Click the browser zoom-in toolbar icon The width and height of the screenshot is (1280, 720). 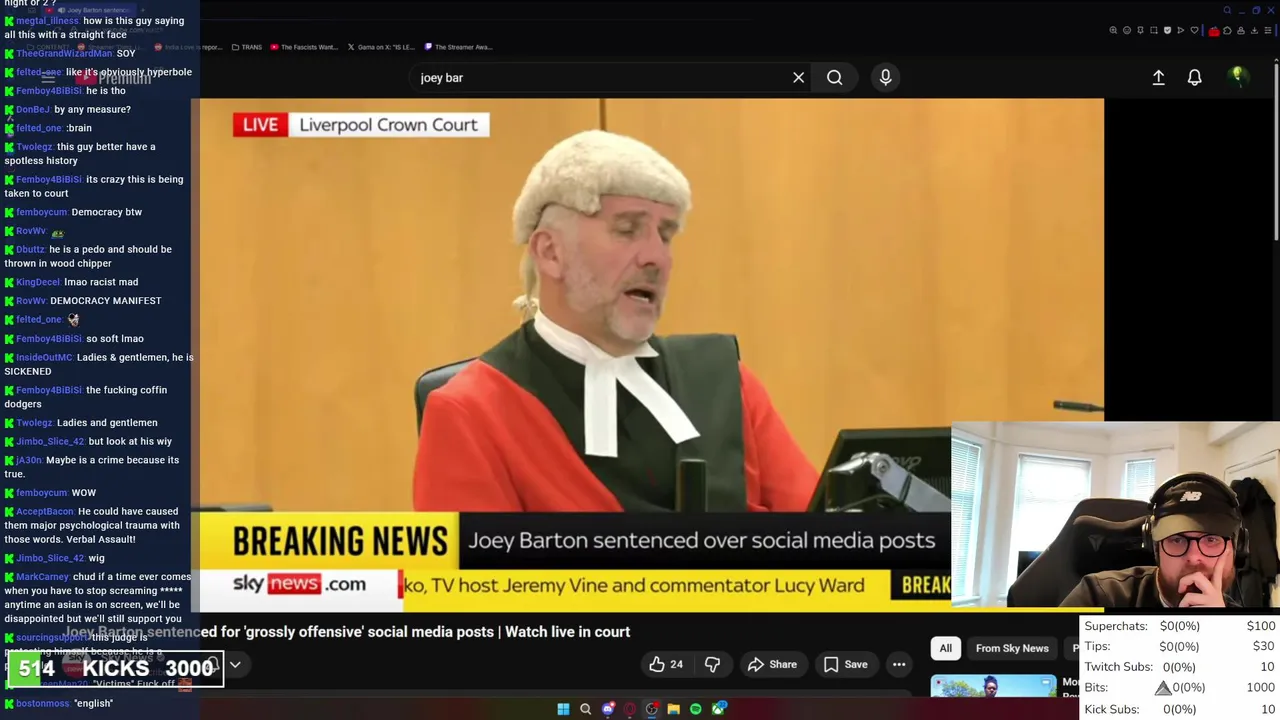point(1113,30)
